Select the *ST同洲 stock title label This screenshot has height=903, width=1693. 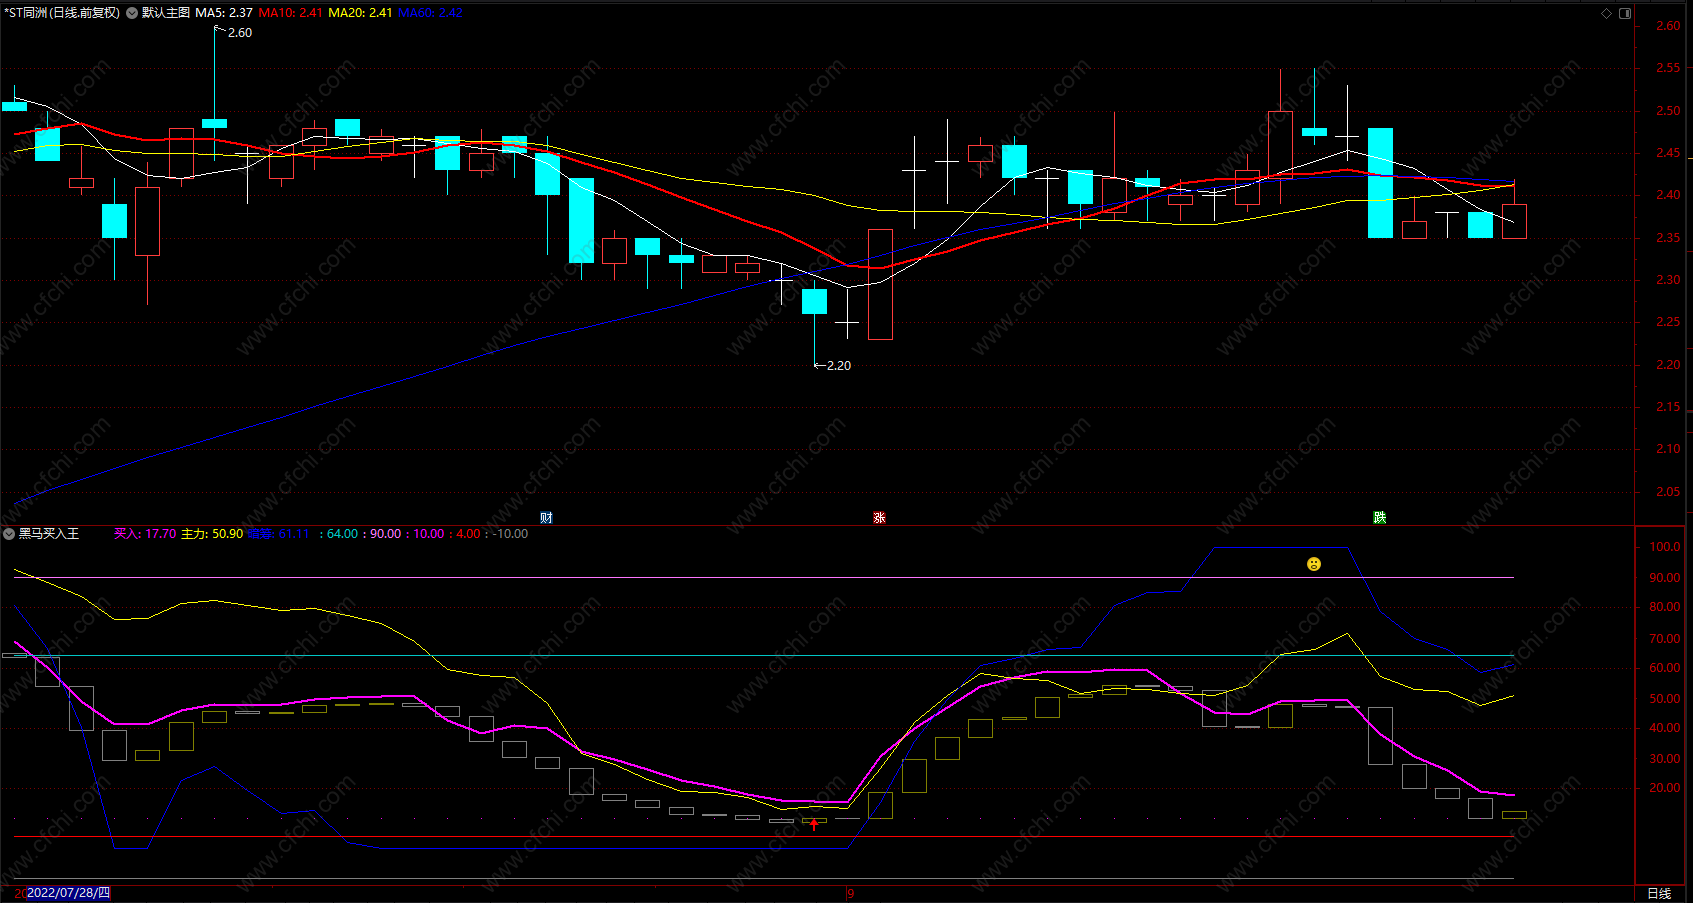point(62,13)
